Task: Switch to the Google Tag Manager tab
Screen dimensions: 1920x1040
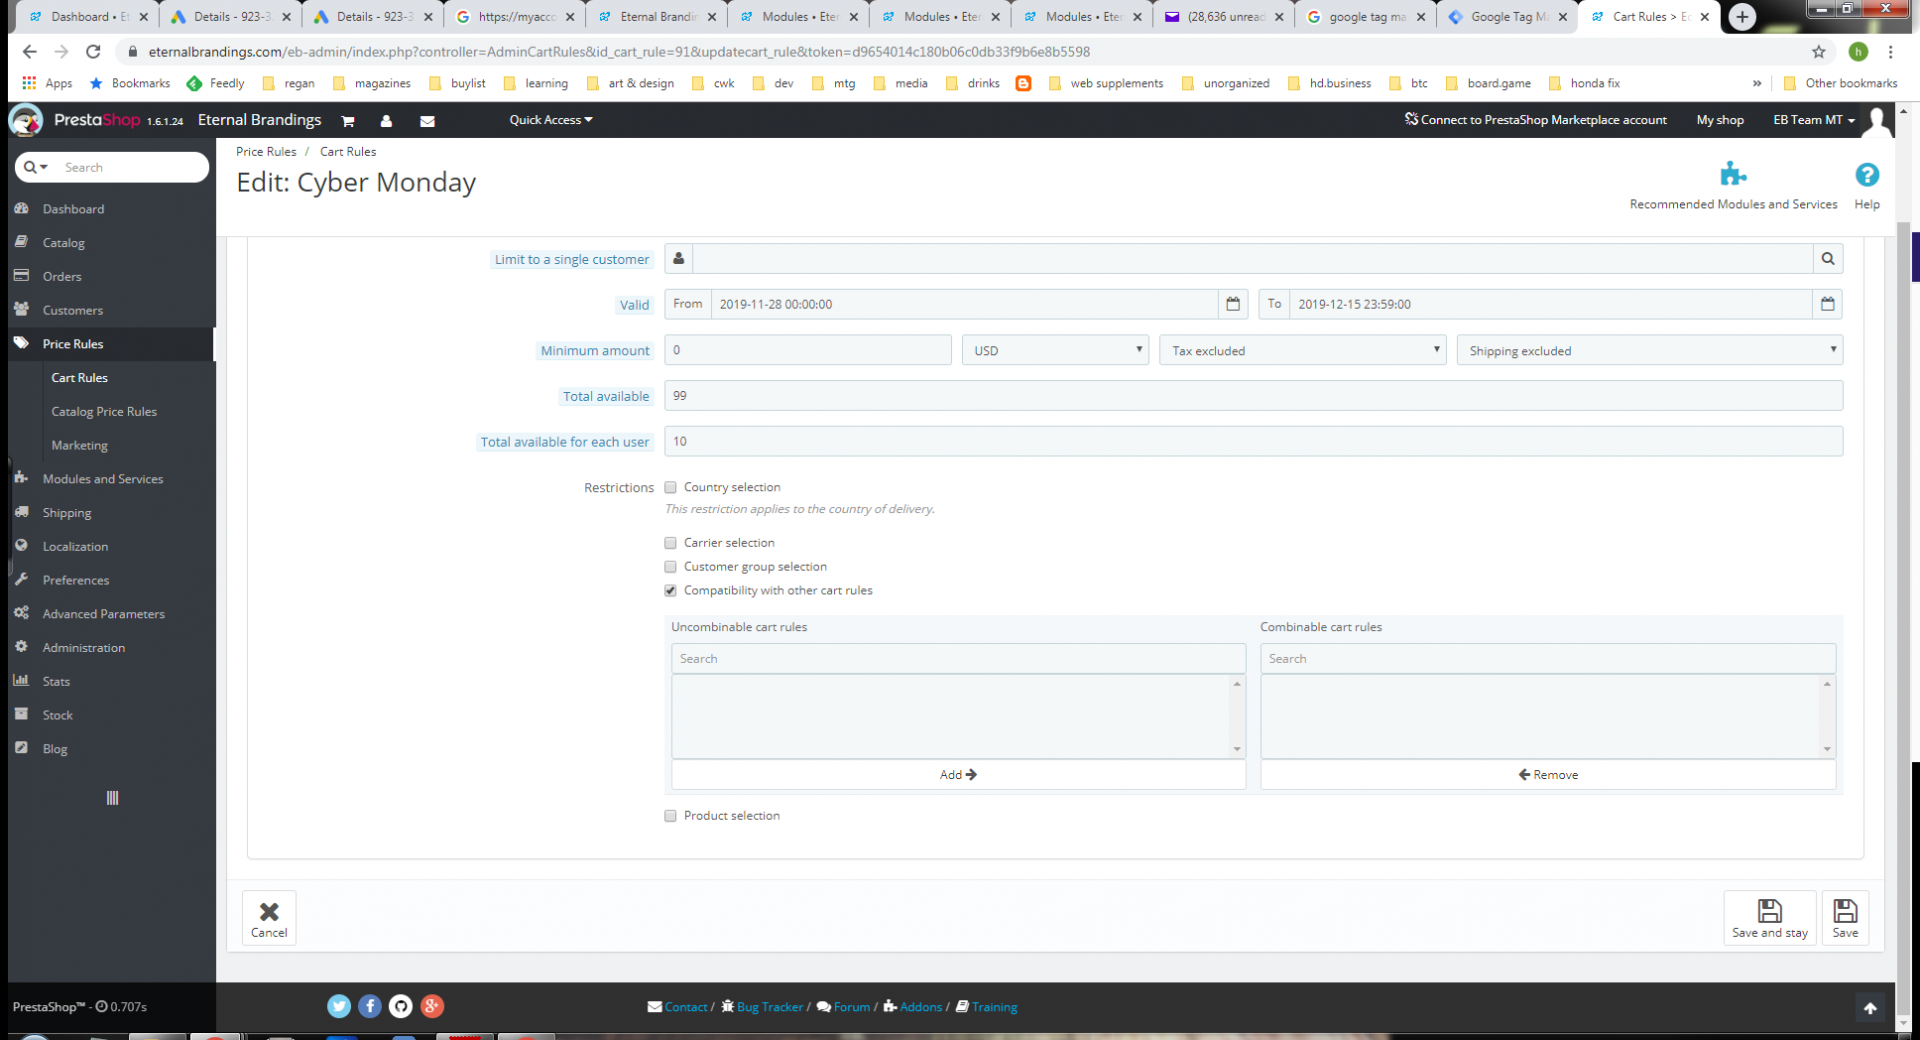Action: pos(1507,17)
